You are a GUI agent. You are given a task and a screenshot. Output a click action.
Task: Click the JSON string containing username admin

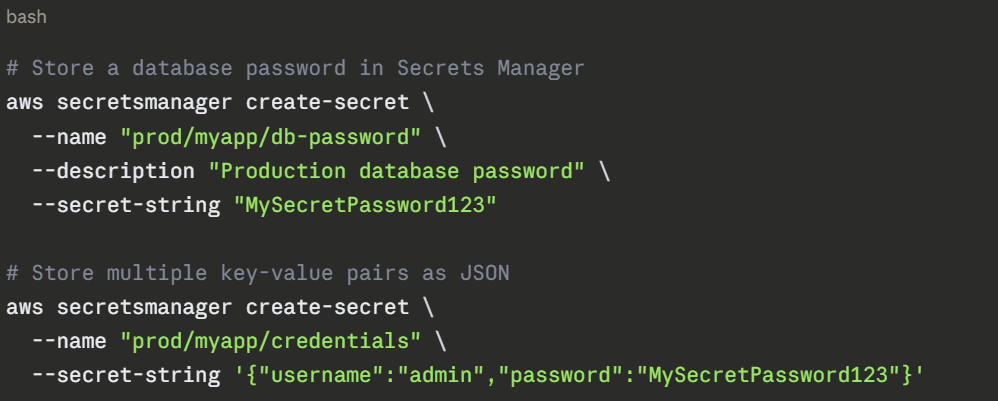point(579,375)
